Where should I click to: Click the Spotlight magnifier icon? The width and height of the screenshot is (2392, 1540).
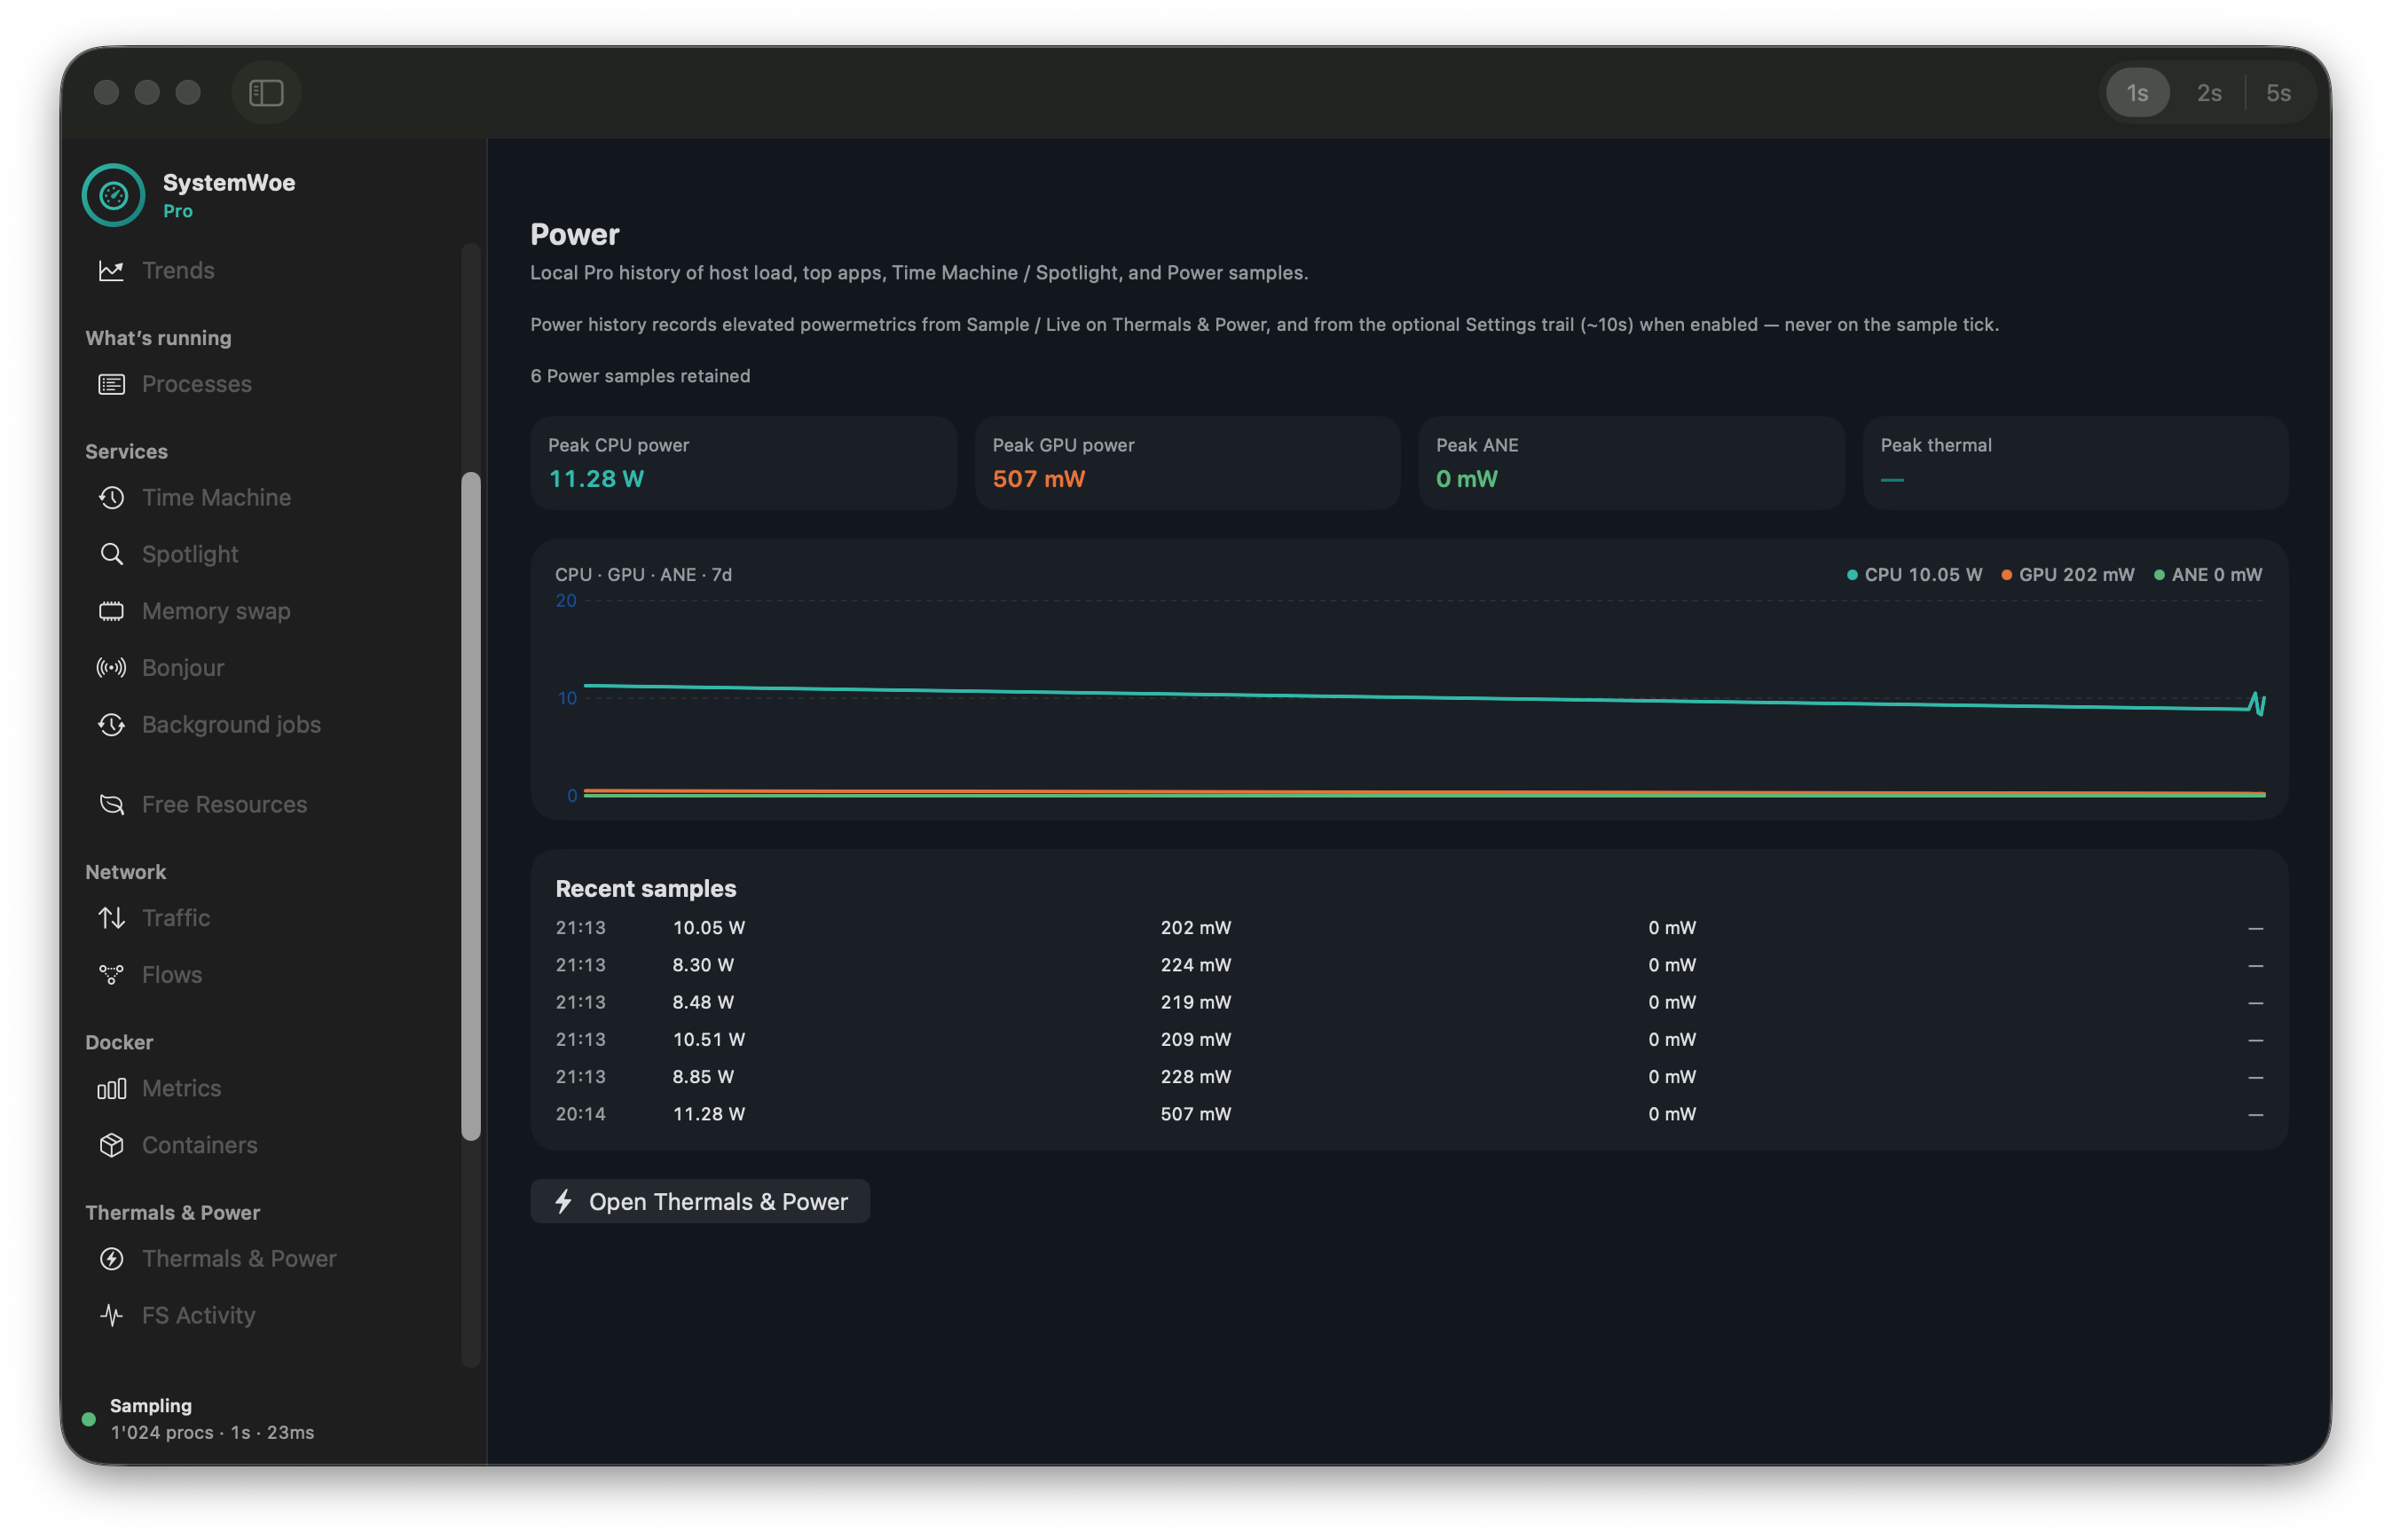tap(111, 555)
